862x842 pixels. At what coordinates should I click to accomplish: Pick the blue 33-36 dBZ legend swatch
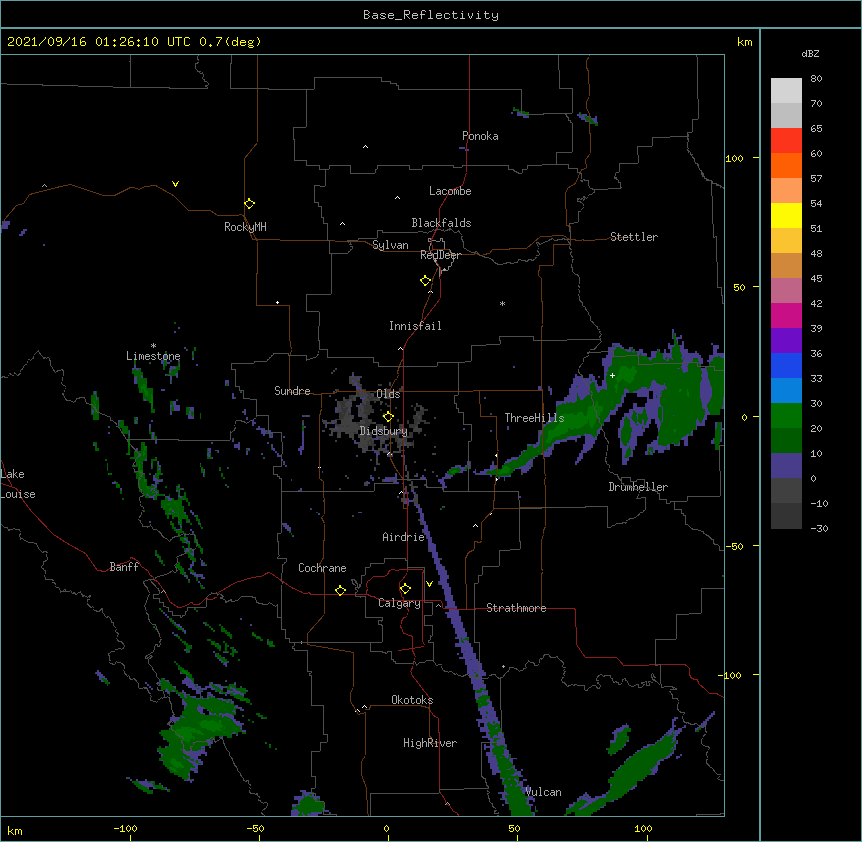point(786,366)
